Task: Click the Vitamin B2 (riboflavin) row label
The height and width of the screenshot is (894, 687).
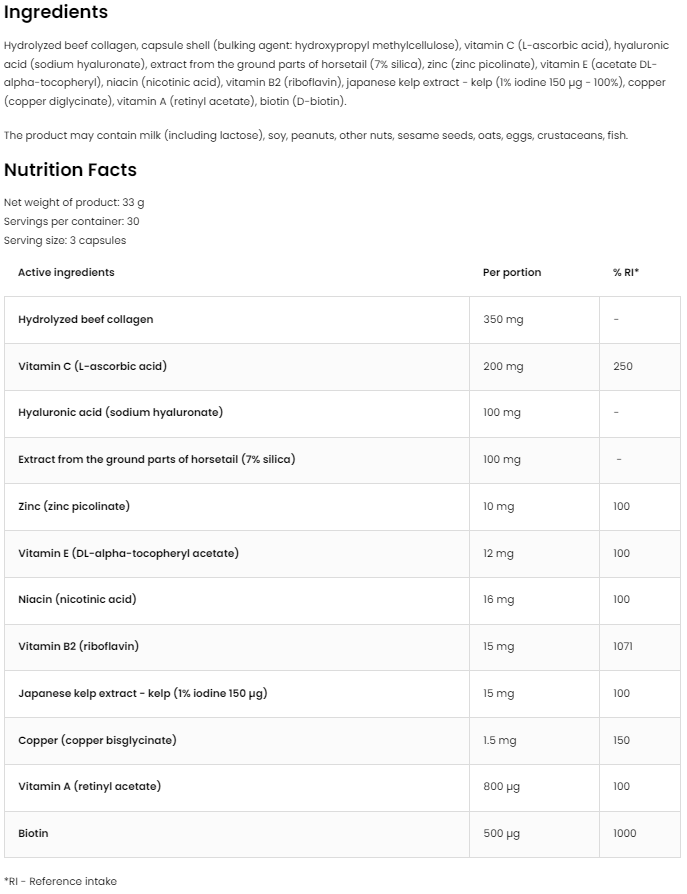Action: (x=78, y=646)
